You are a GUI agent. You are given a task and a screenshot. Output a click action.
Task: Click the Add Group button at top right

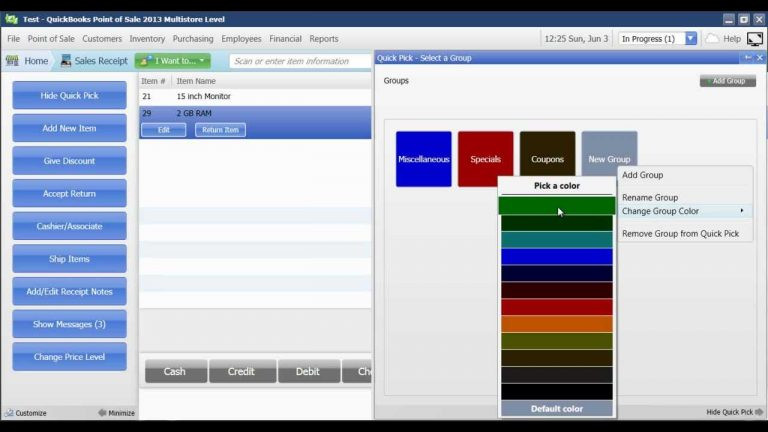click(728, 81)
